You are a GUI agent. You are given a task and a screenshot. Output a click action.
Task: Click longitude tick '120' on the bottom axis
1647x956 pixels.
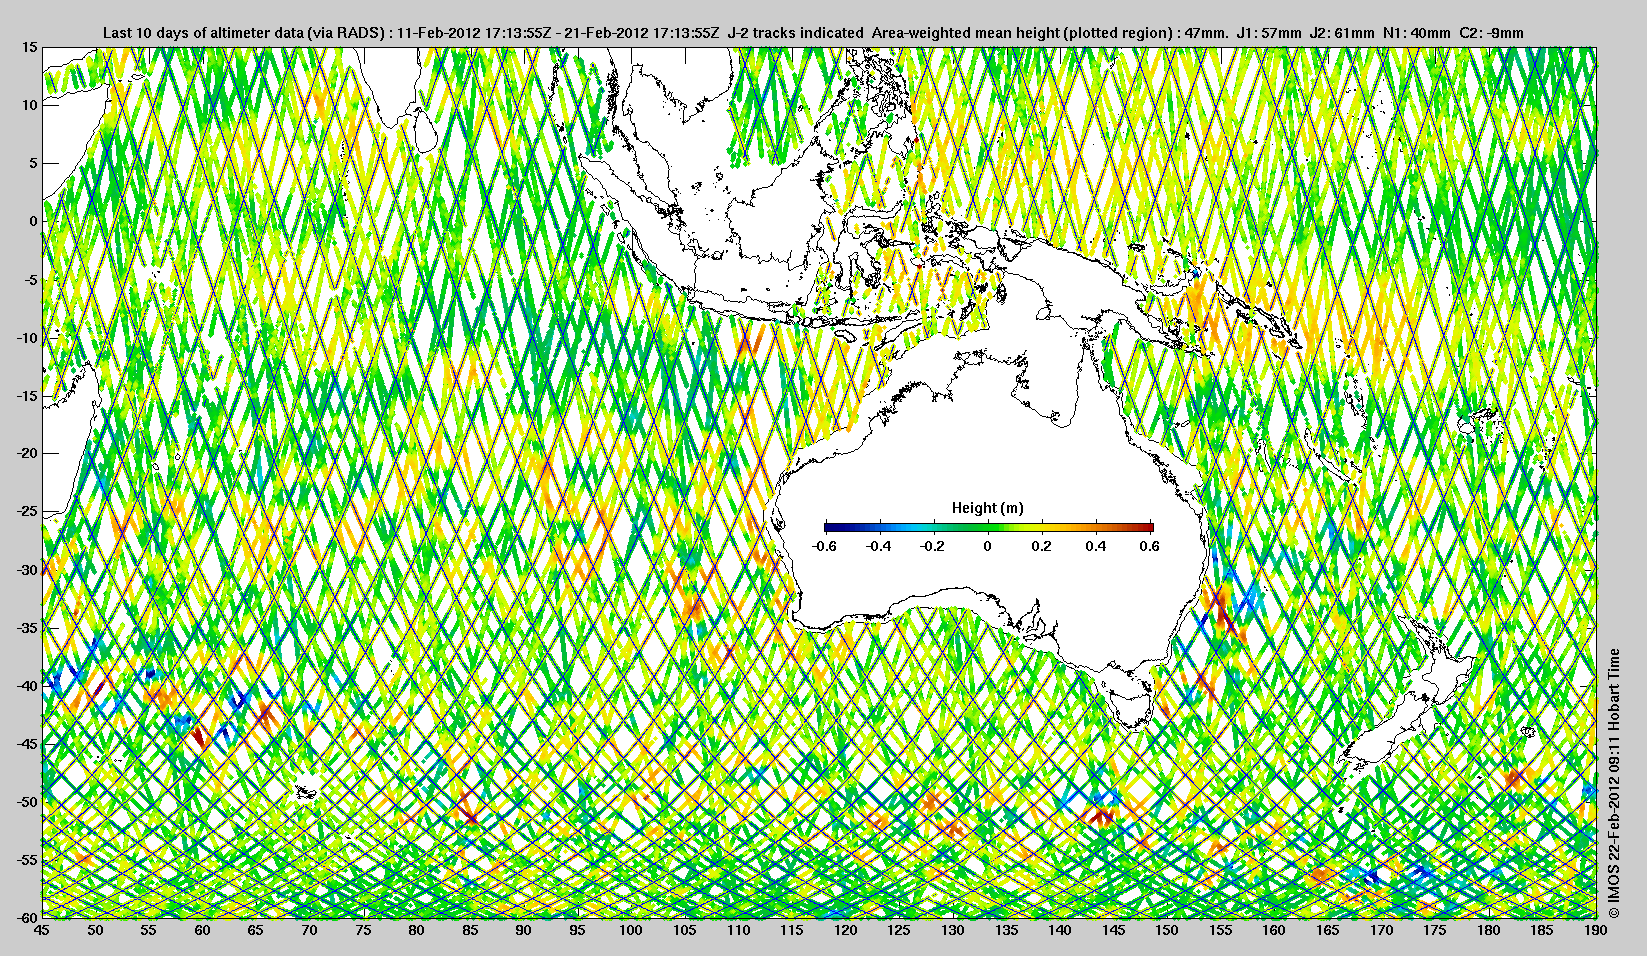845,930
